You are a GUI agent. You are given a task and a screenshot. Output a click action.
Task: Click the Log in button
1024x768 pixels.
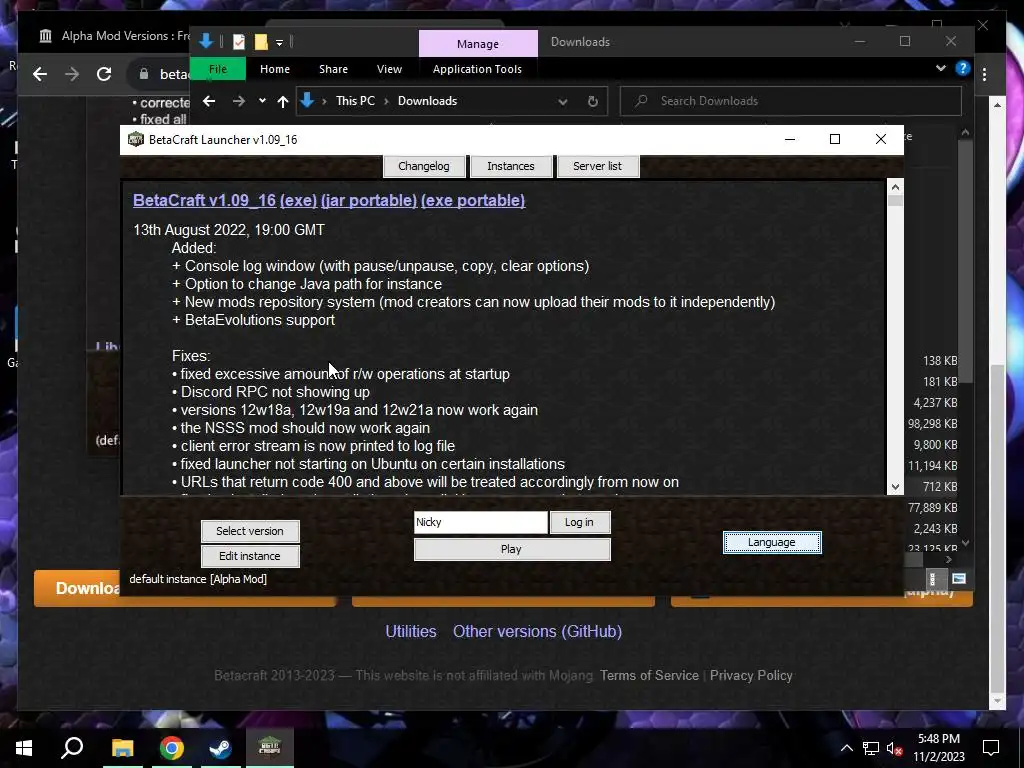click(x=579, y=522)
